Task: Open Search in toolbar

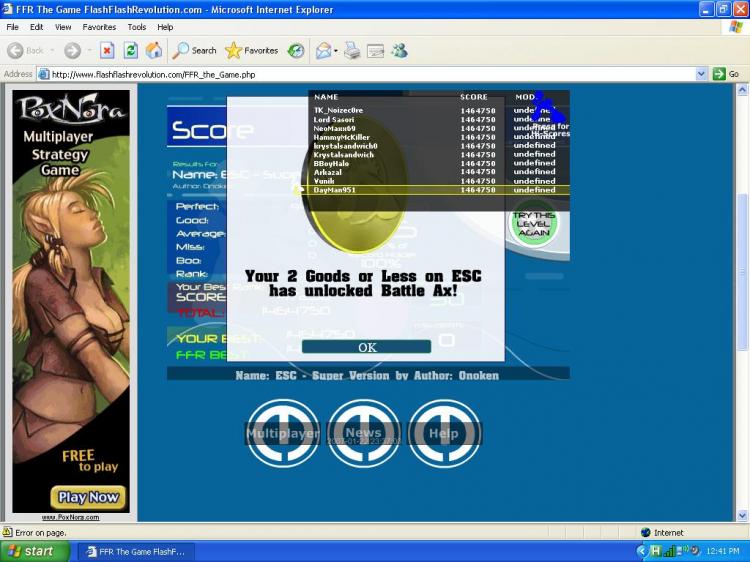Action: coord(195,50)
